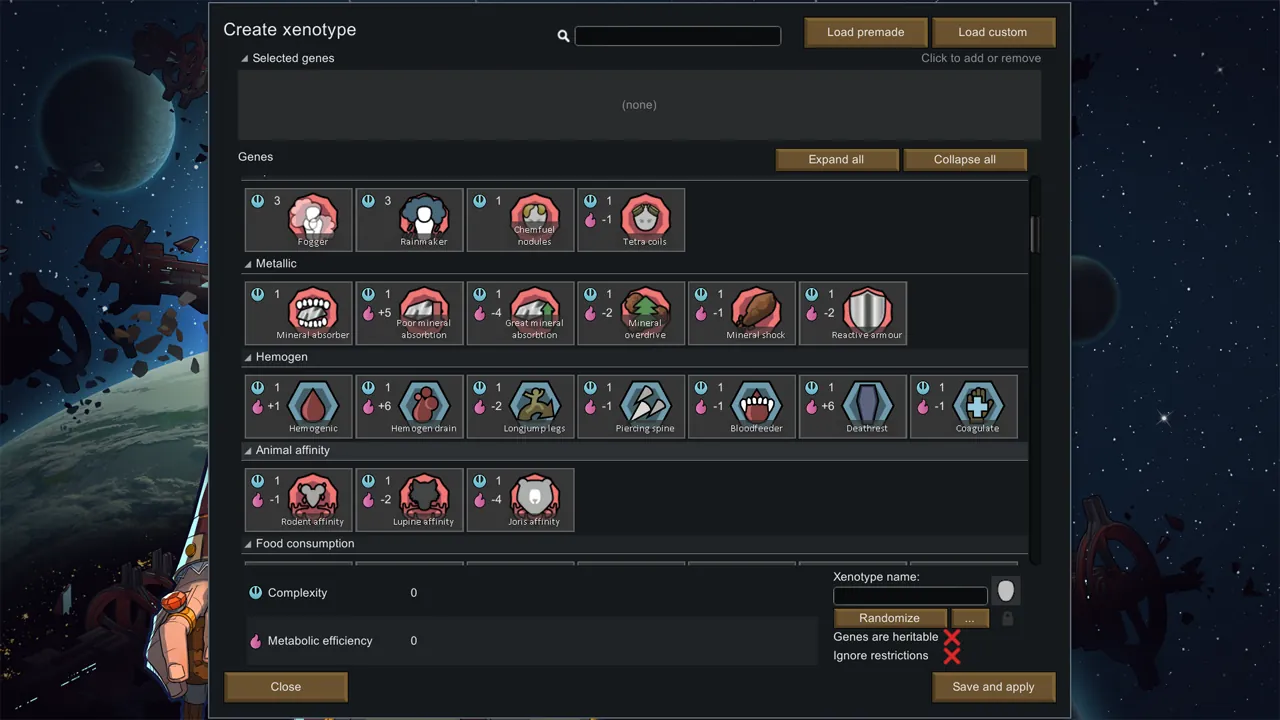
Task: Toggle Ignore restrictions checkbox
Action: coord(951,656)
